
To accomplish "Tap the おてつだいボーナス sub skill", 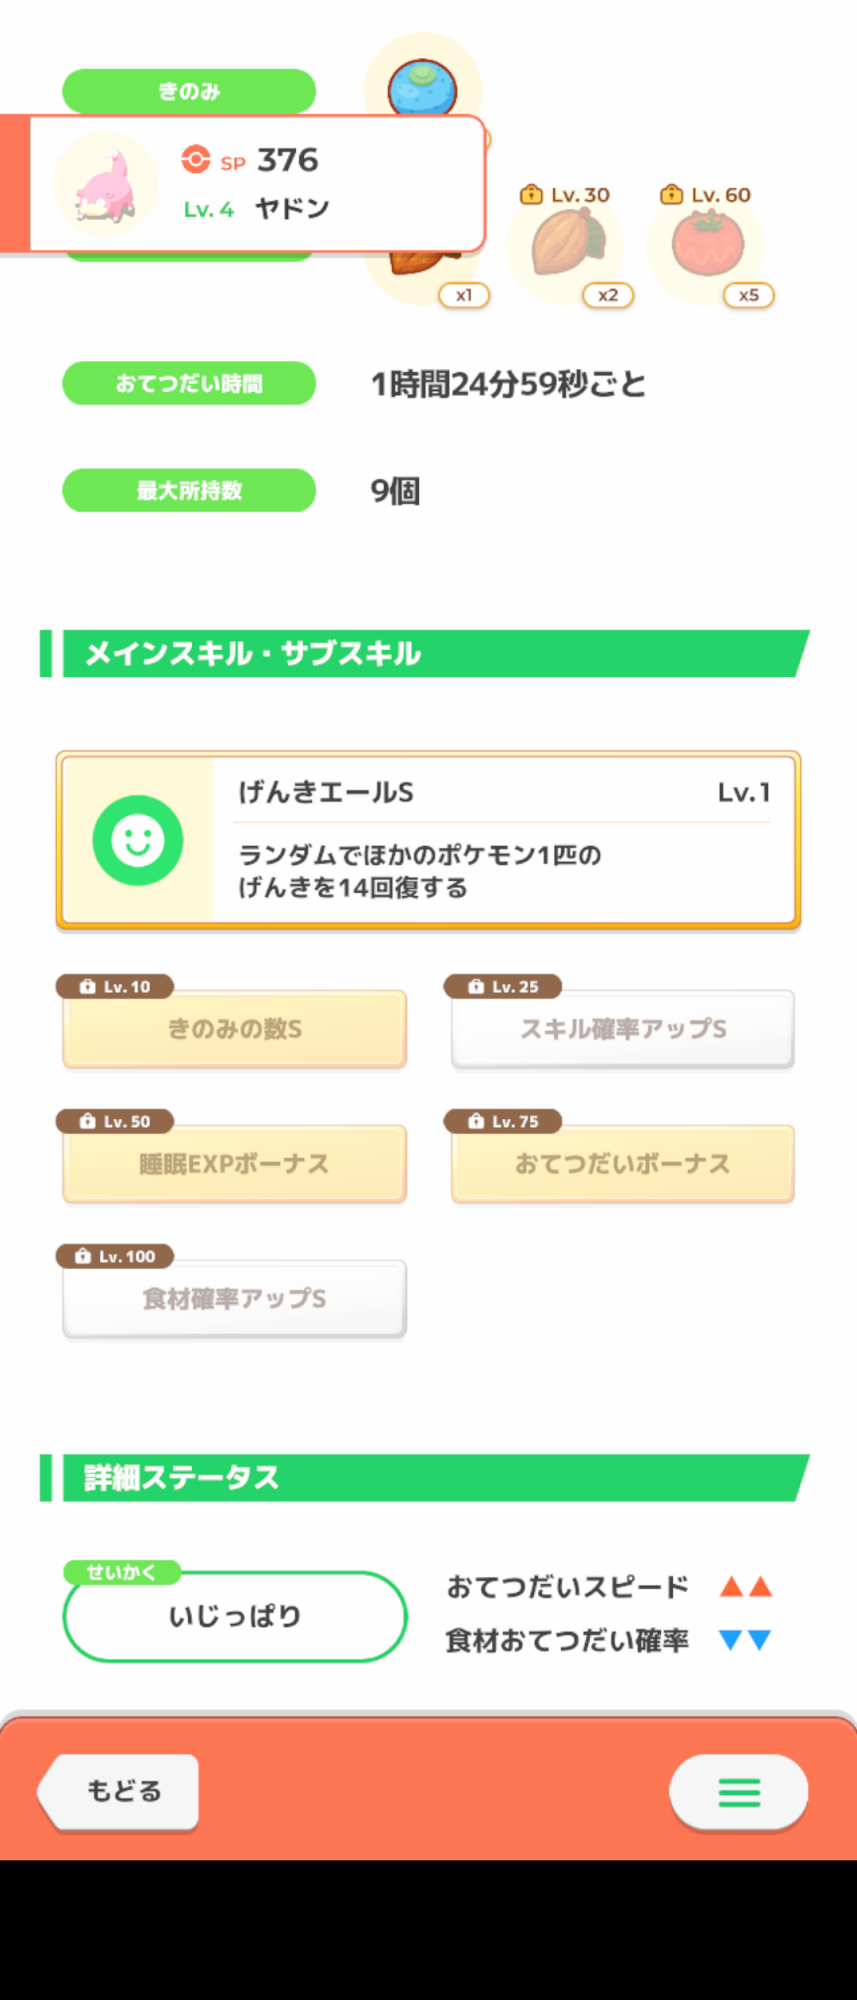I will point(622,1164).
